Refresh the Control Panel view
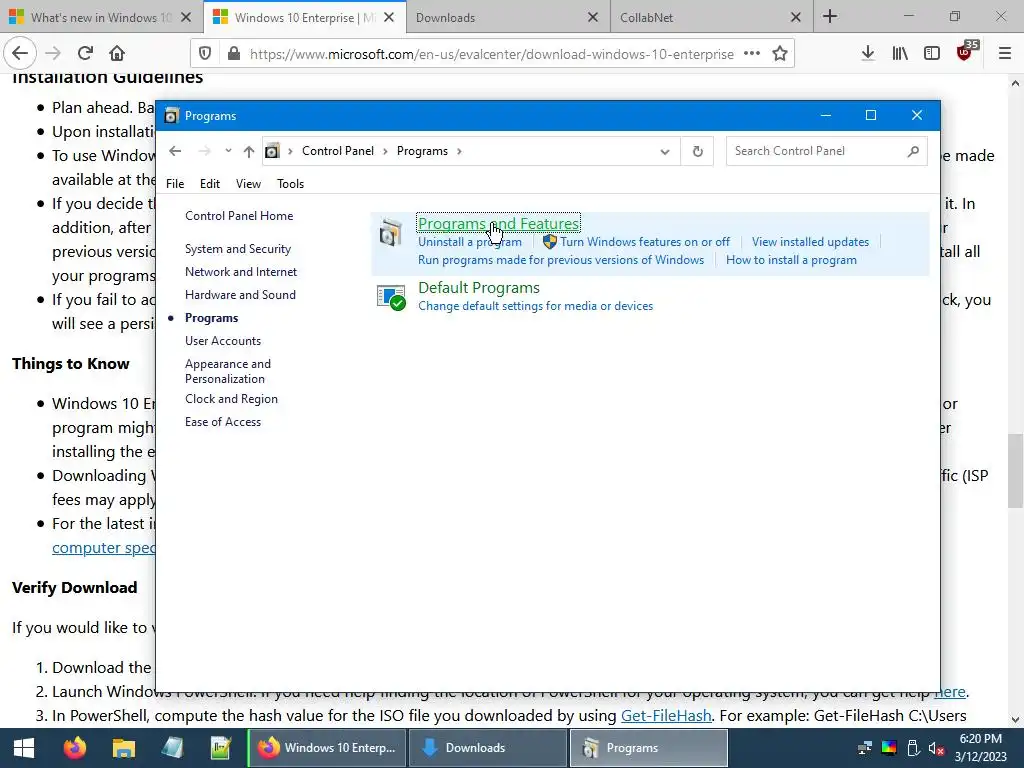The height and width of the screenshot is (768, 1024). click(697, 152)
